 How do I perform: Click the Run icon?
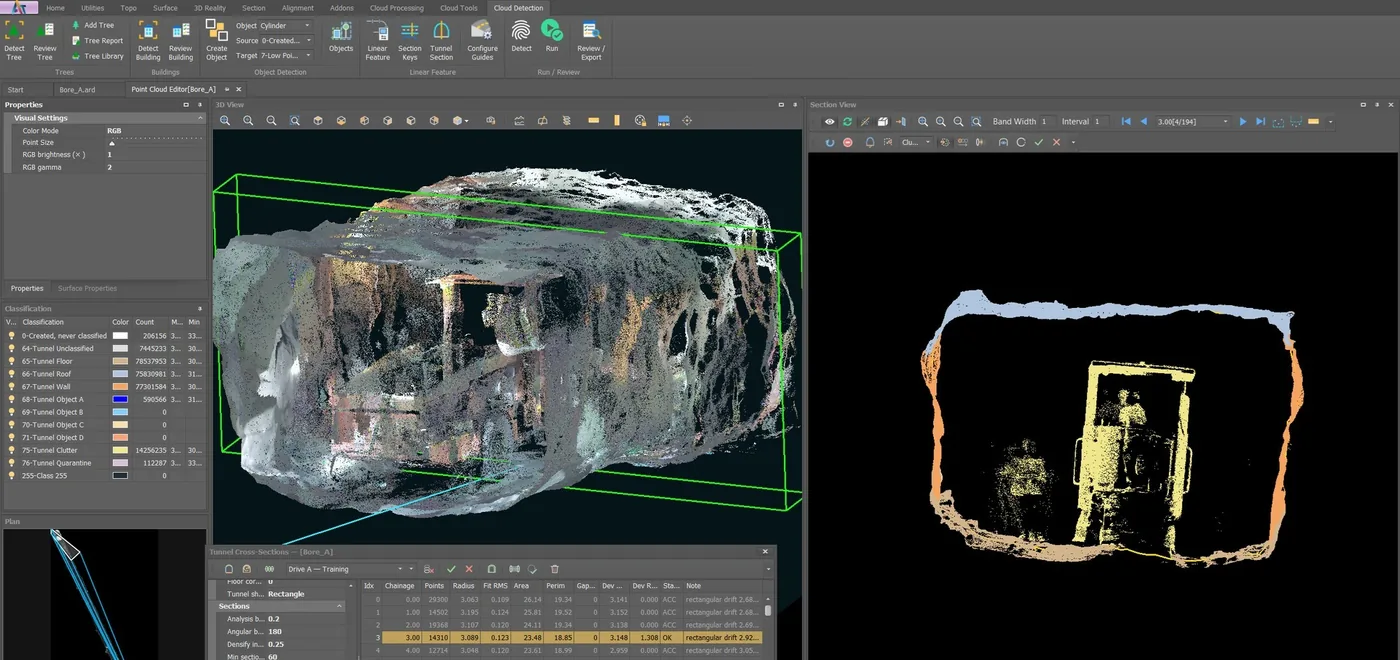(x=552, y=30)
